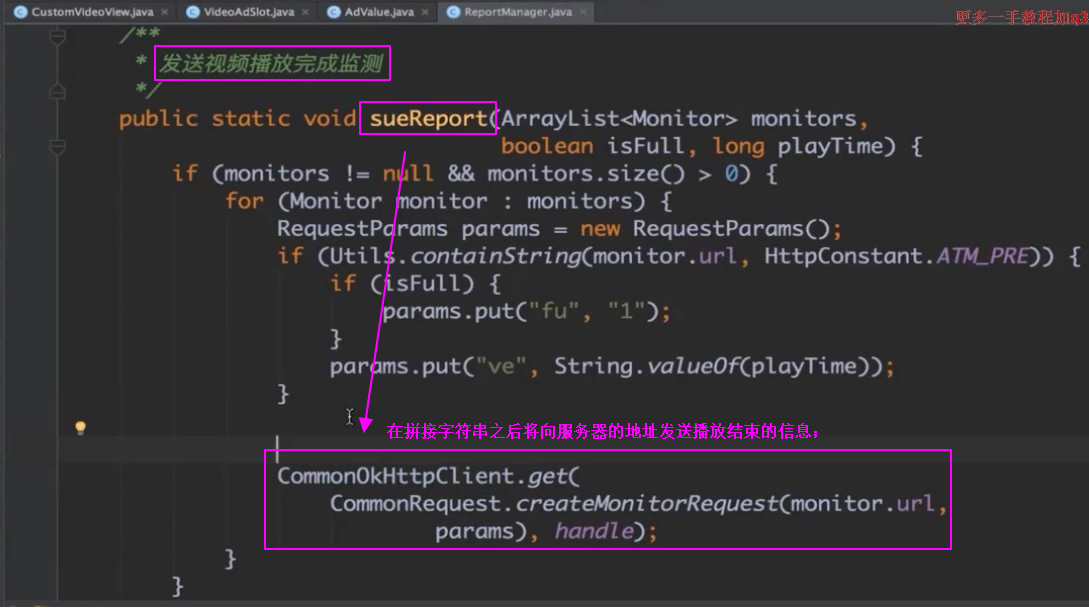
Task: Click the containString method call
Action: pyautogui.click(x=495, y=256)
